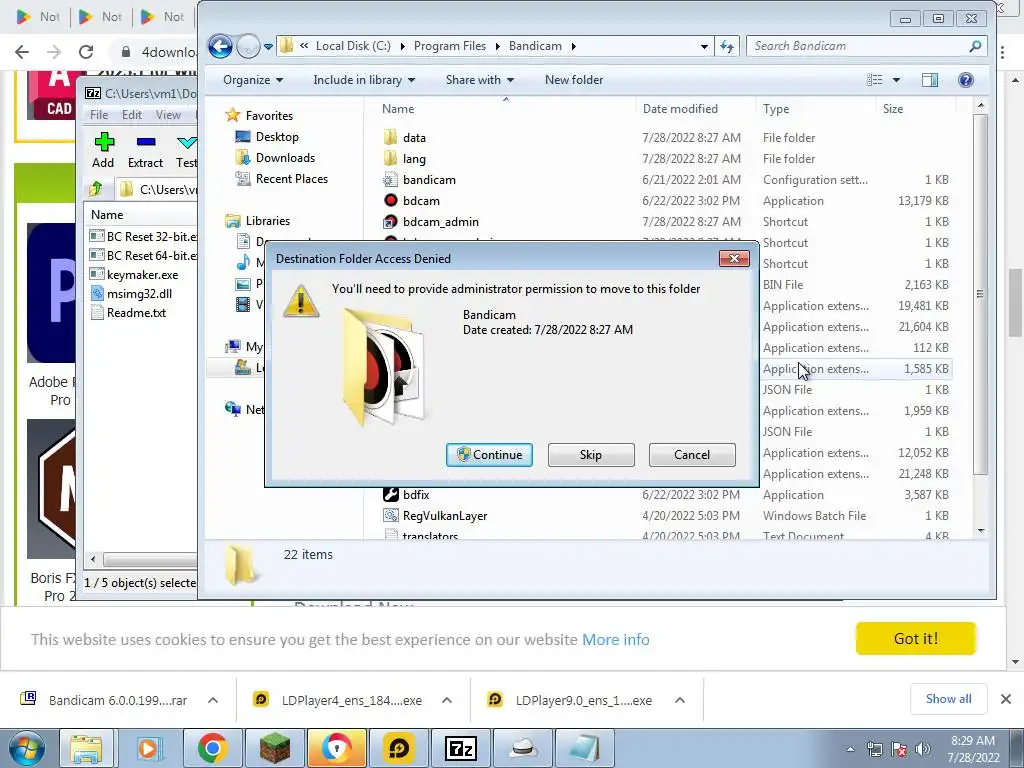Select the bdcam application
Screen dimensions: 1024x768
click(421, 200)
